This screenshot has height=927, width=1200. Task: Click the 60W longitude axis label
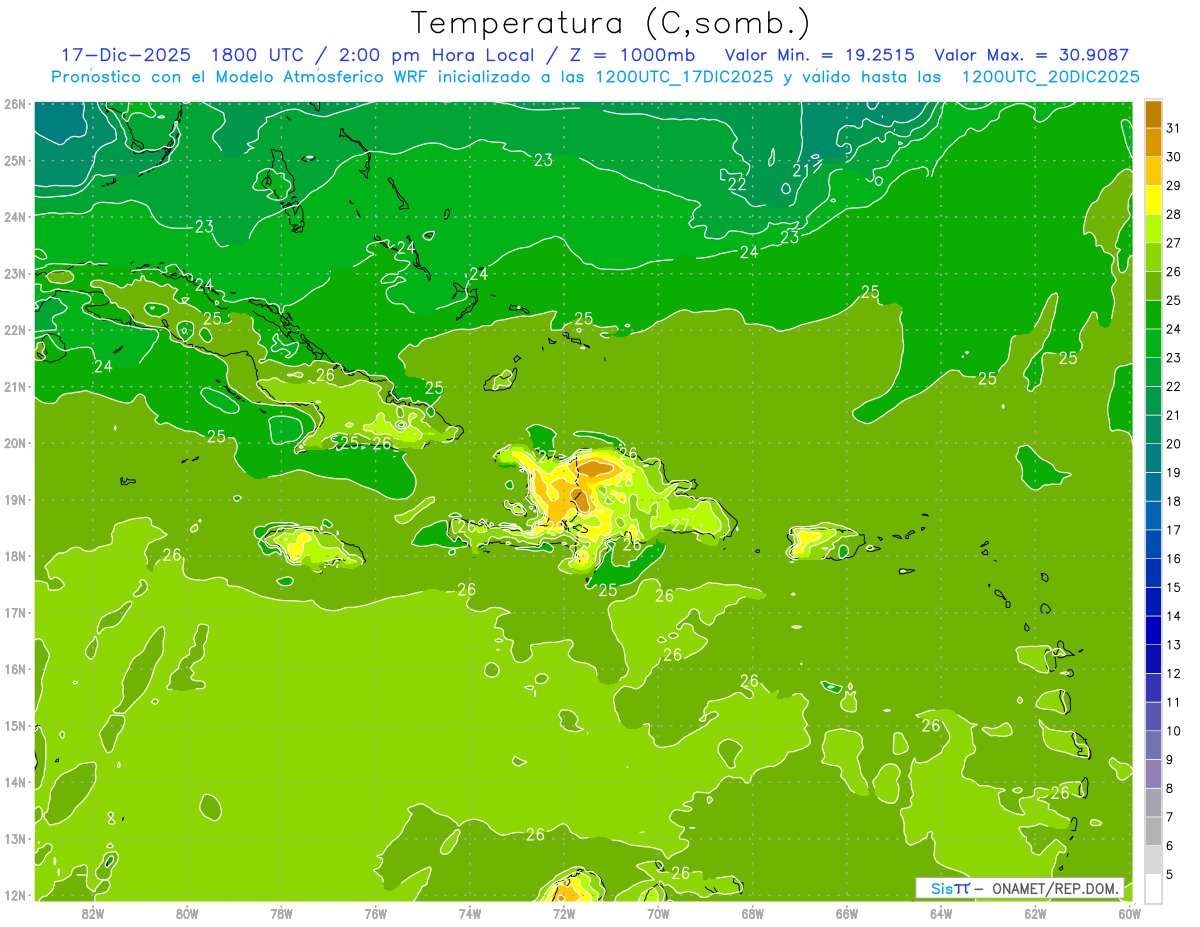(1130, 913)
